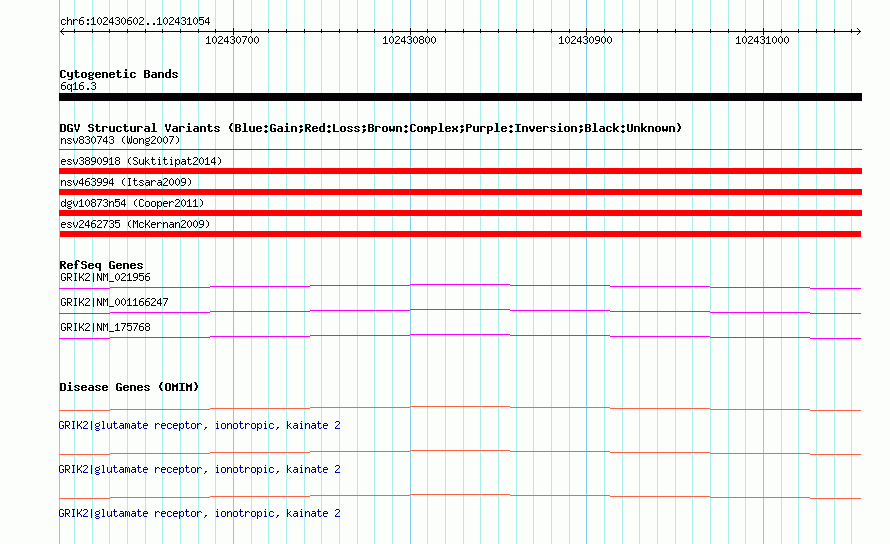The height and width of the screenshot is (544, 890).
Task: Click the thin red nsv830743 variant line
Action: coord(460,149)
